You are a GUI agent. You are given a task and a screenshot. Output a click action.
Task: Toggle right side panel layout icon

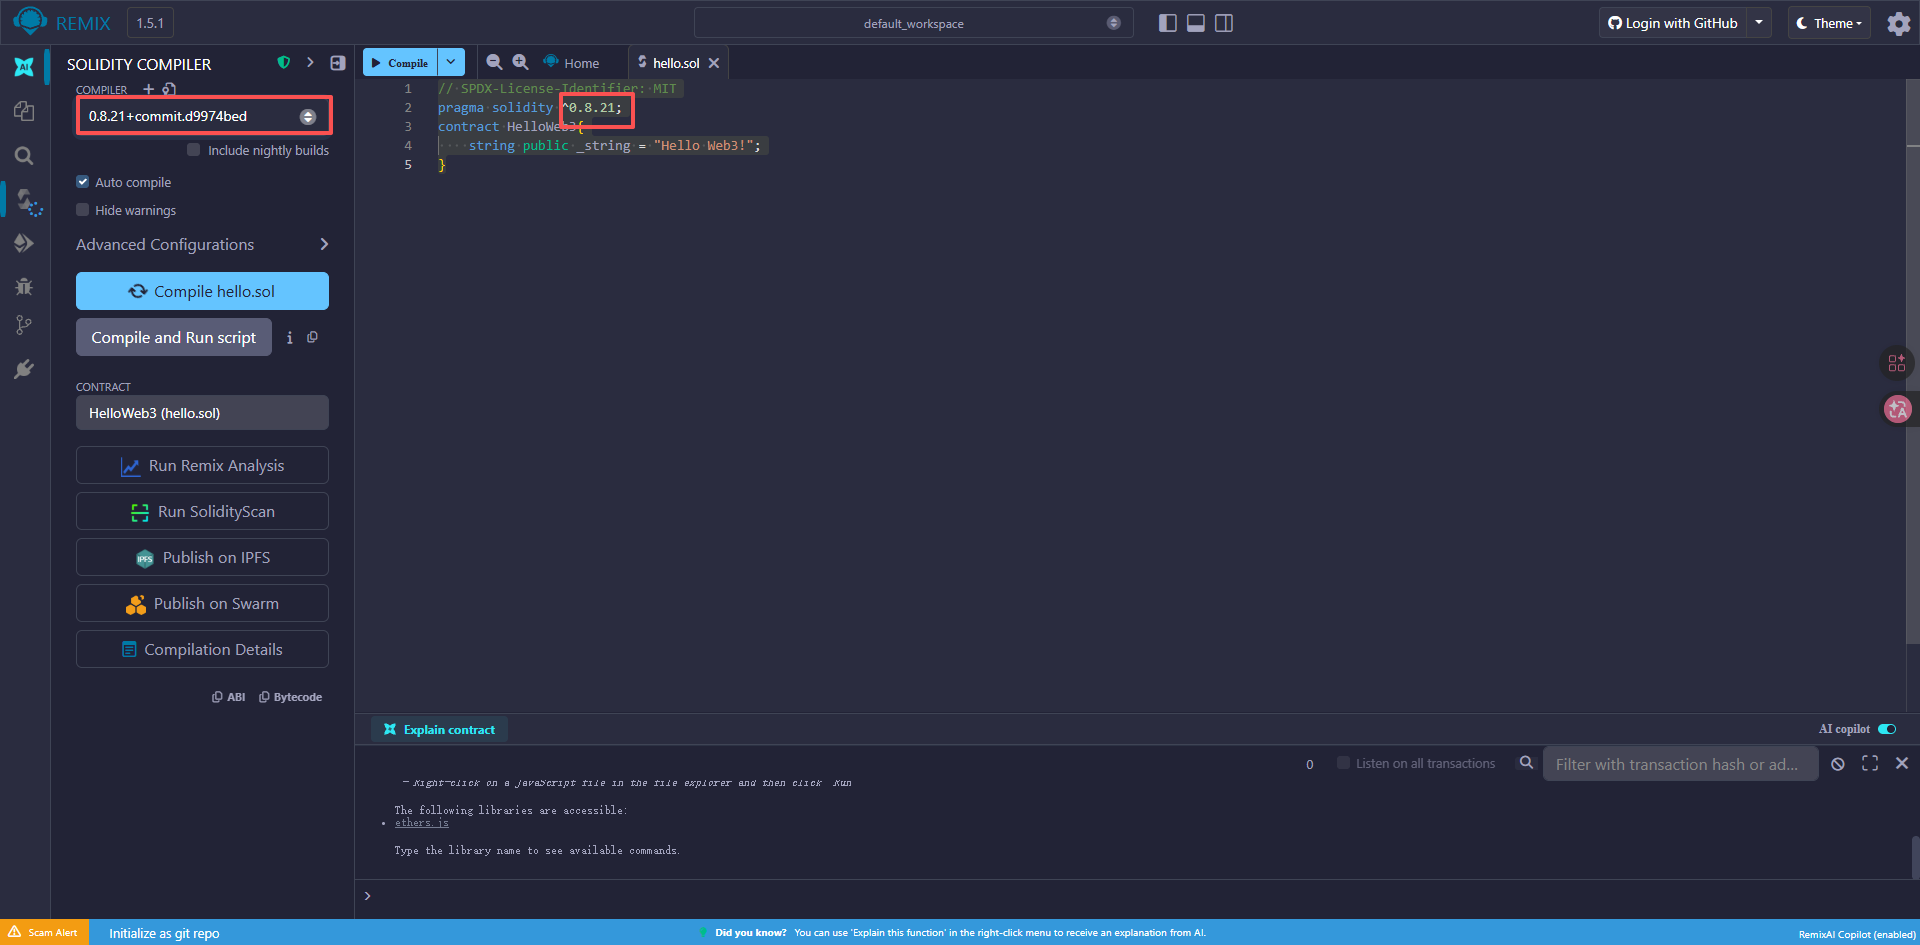pos(1223,23)
